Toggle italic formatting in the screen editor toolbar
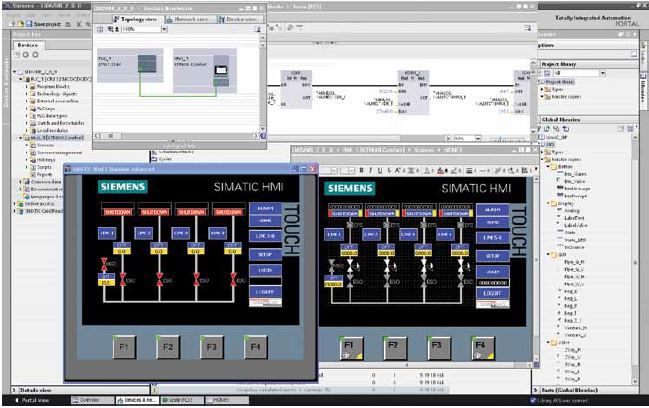Viewport: 649px width, 408px height. point(370,170)
